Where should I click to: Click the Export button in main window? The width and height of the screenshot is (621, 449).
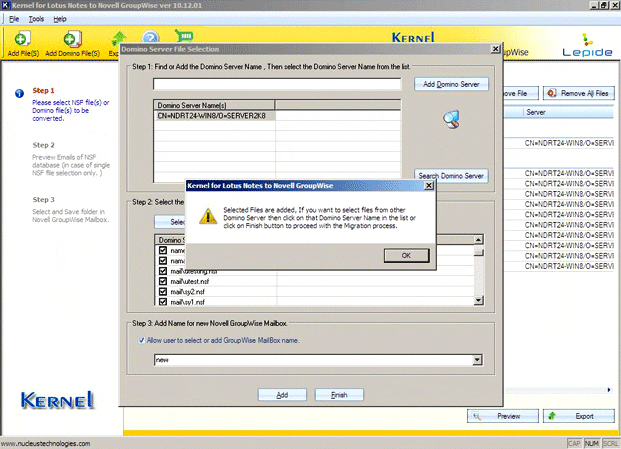tap(579, 416)
